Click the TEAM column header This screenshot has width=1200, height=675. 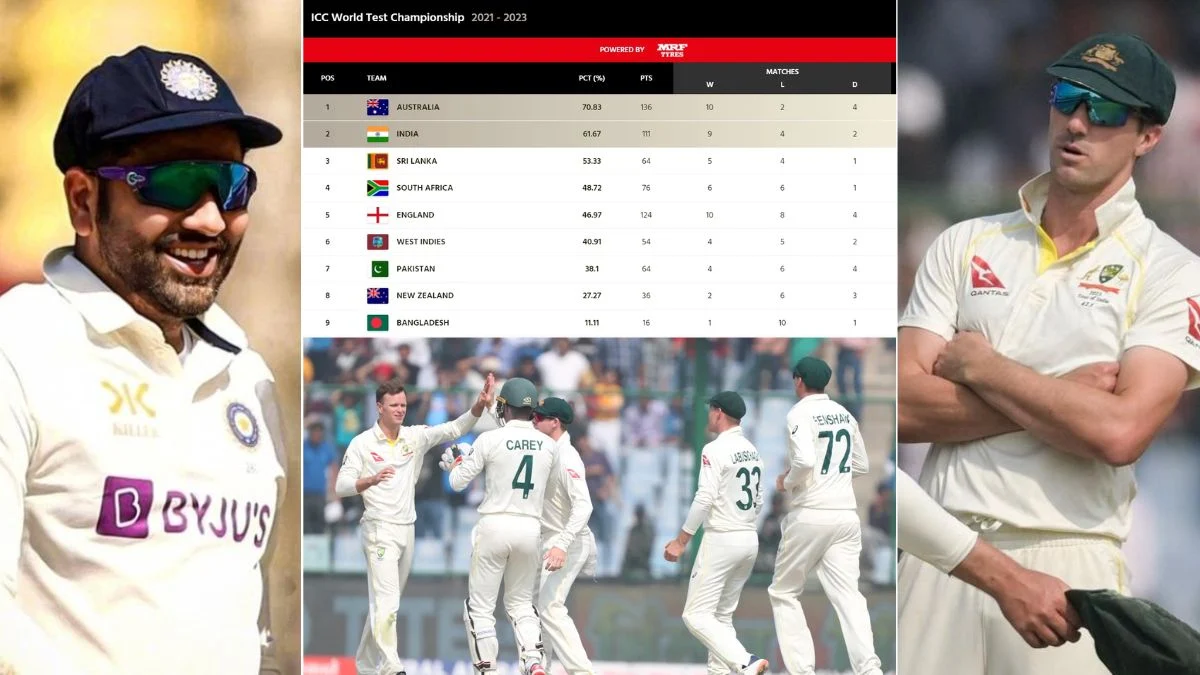point(377,78)
